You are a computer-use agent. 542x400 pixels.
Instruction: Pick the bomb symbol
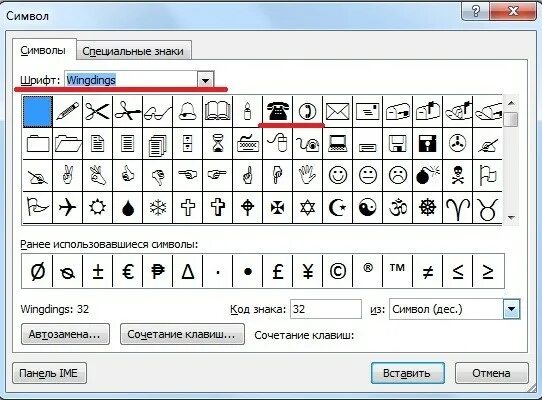(428, 176)
